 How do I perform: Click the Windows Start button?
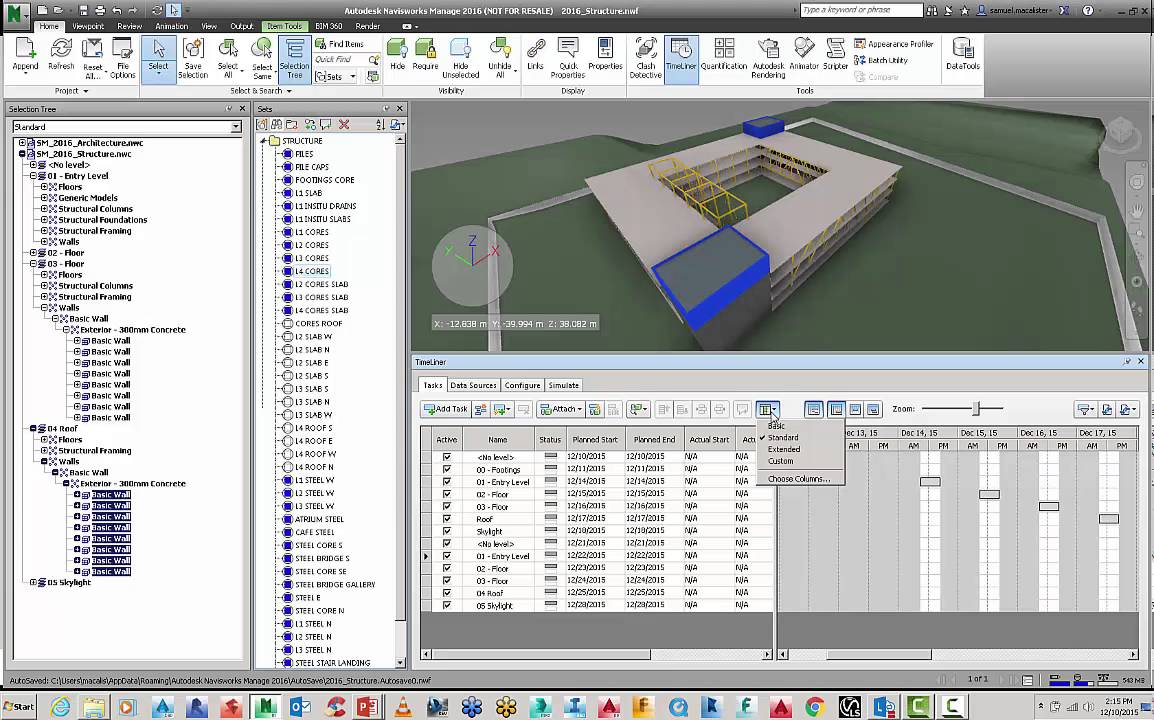(19, 707)
